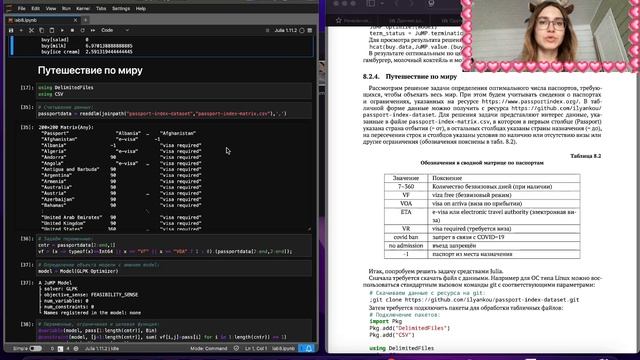Go forward with the browser forward arrow
This screenshot has height=360, width=640.
[x=411, y=3]
